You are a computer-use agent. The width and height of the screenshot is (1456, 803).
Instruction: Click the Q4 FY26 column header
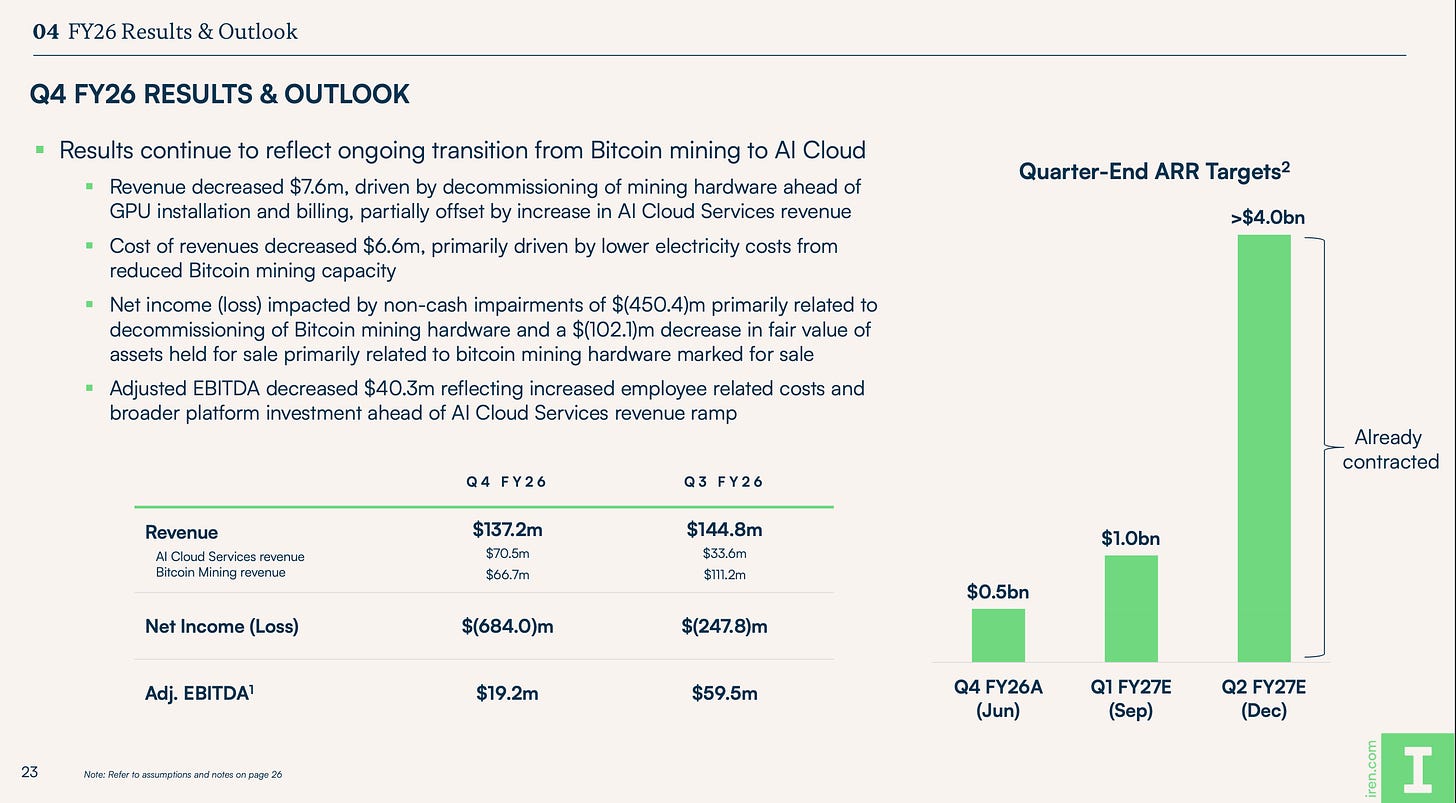click(507, 482)
